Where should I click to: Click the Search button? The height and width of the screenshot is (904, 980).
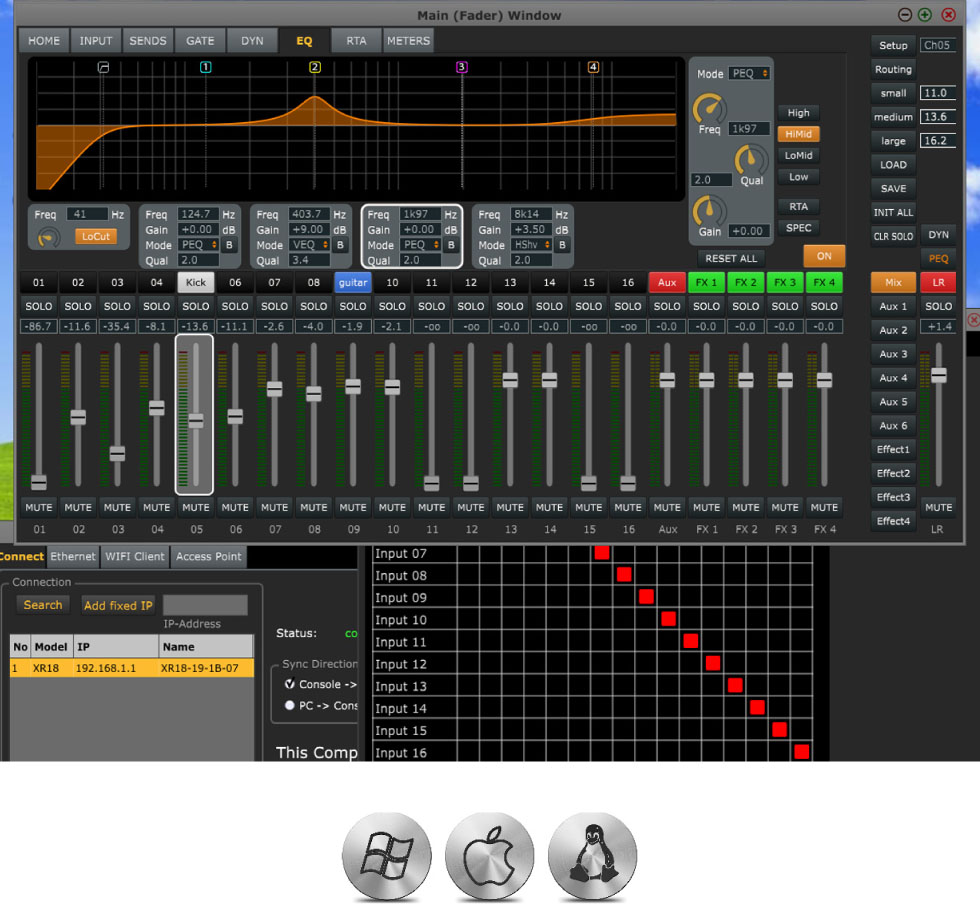pos(43,605)
